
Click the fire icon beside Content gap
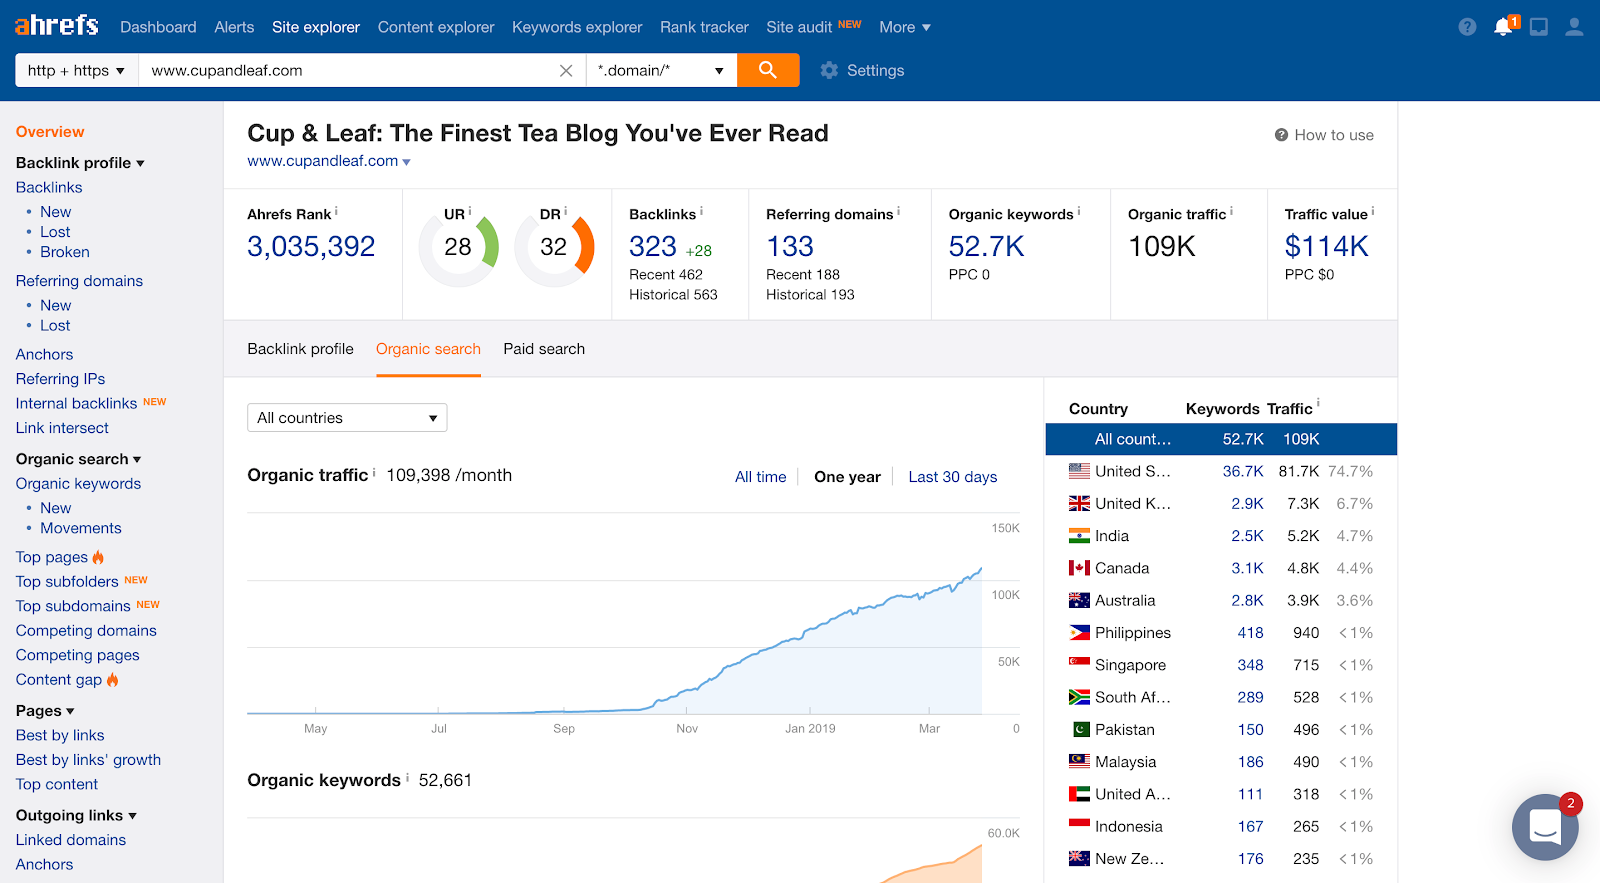coord(112,679)
